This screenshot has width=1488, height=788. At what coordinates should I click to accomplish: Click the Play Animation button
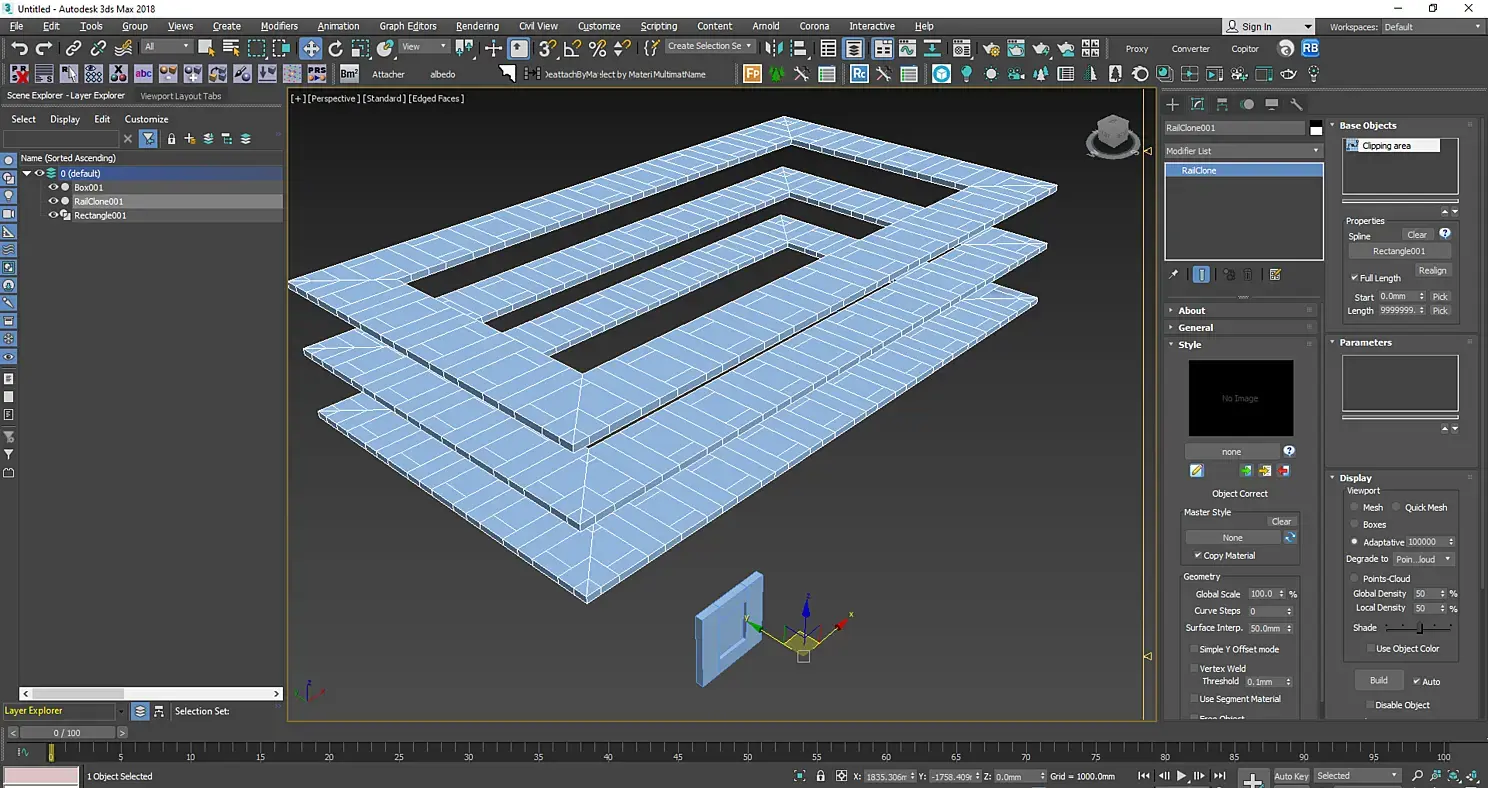click(1181, 776)
